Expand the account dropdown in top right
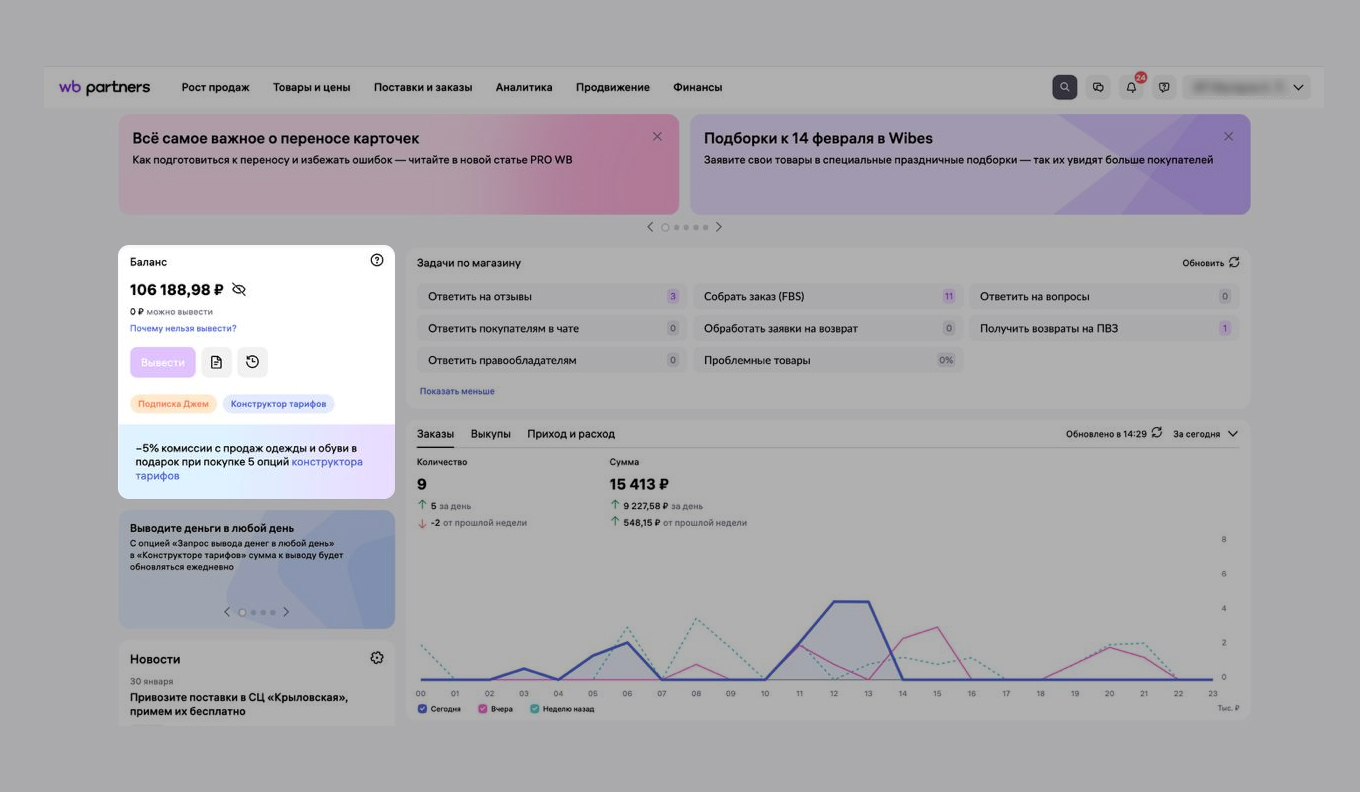 [x=1298, y=87]
